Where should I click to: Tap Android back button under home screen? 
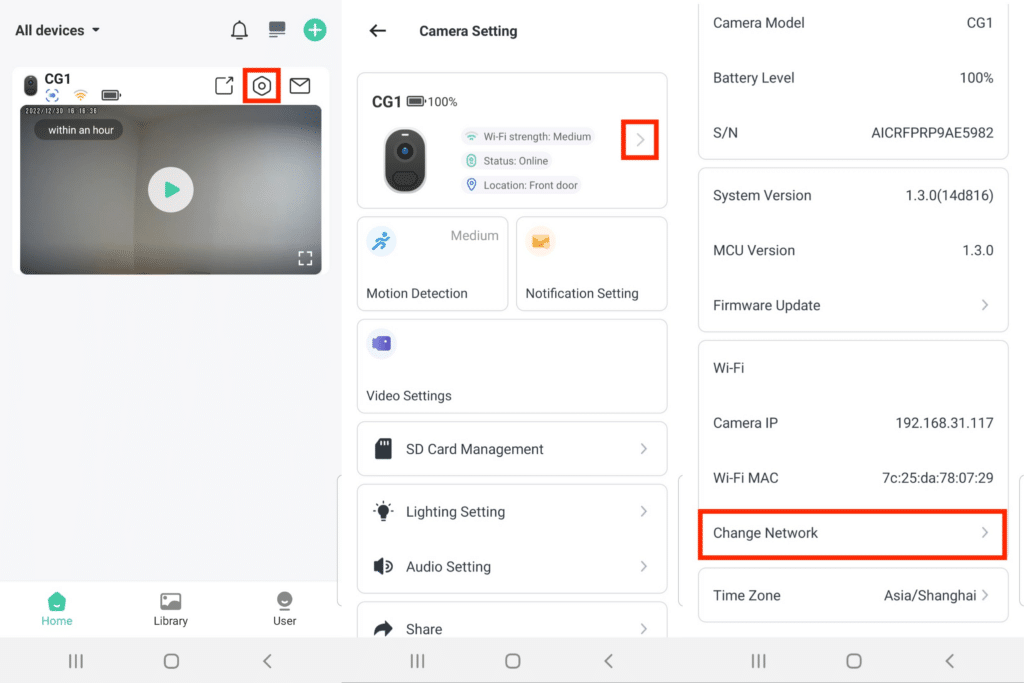(x=267, y=661)
